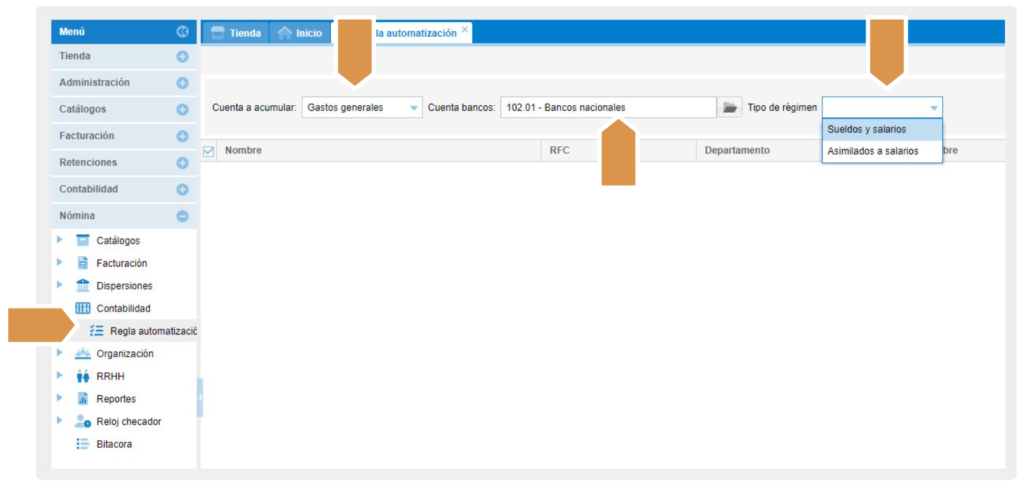Screen dimensions: 1024x489
Task: Toggle the select-all checkbox in Nombre header
Action: tap(209, 151)
